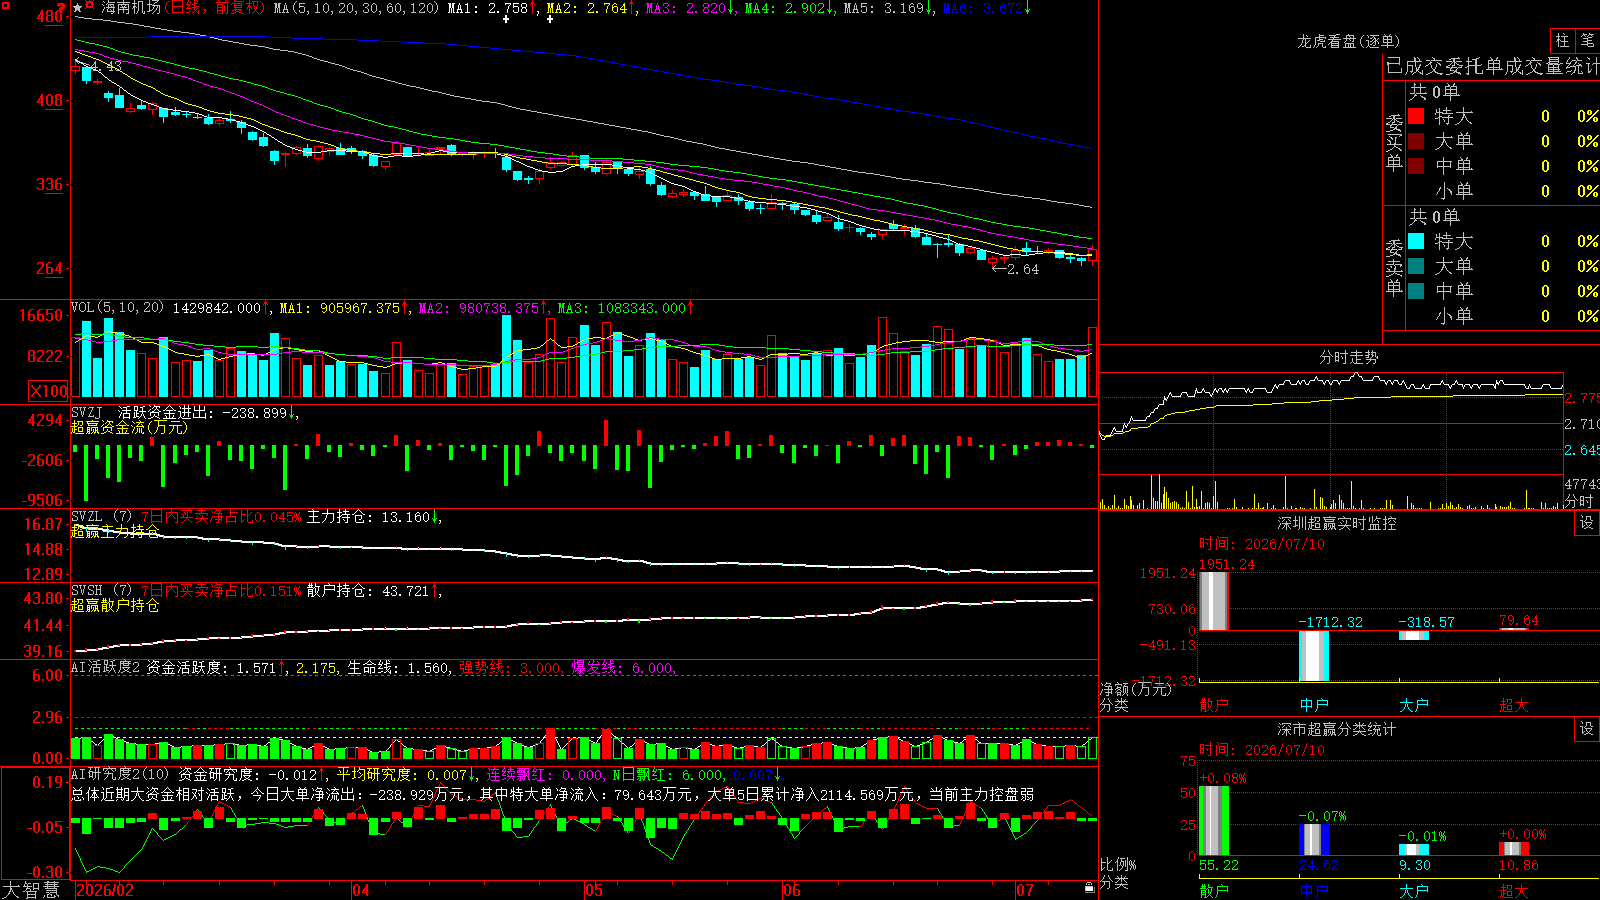Jump to 2026/02 on the date axis

(105, 890)
